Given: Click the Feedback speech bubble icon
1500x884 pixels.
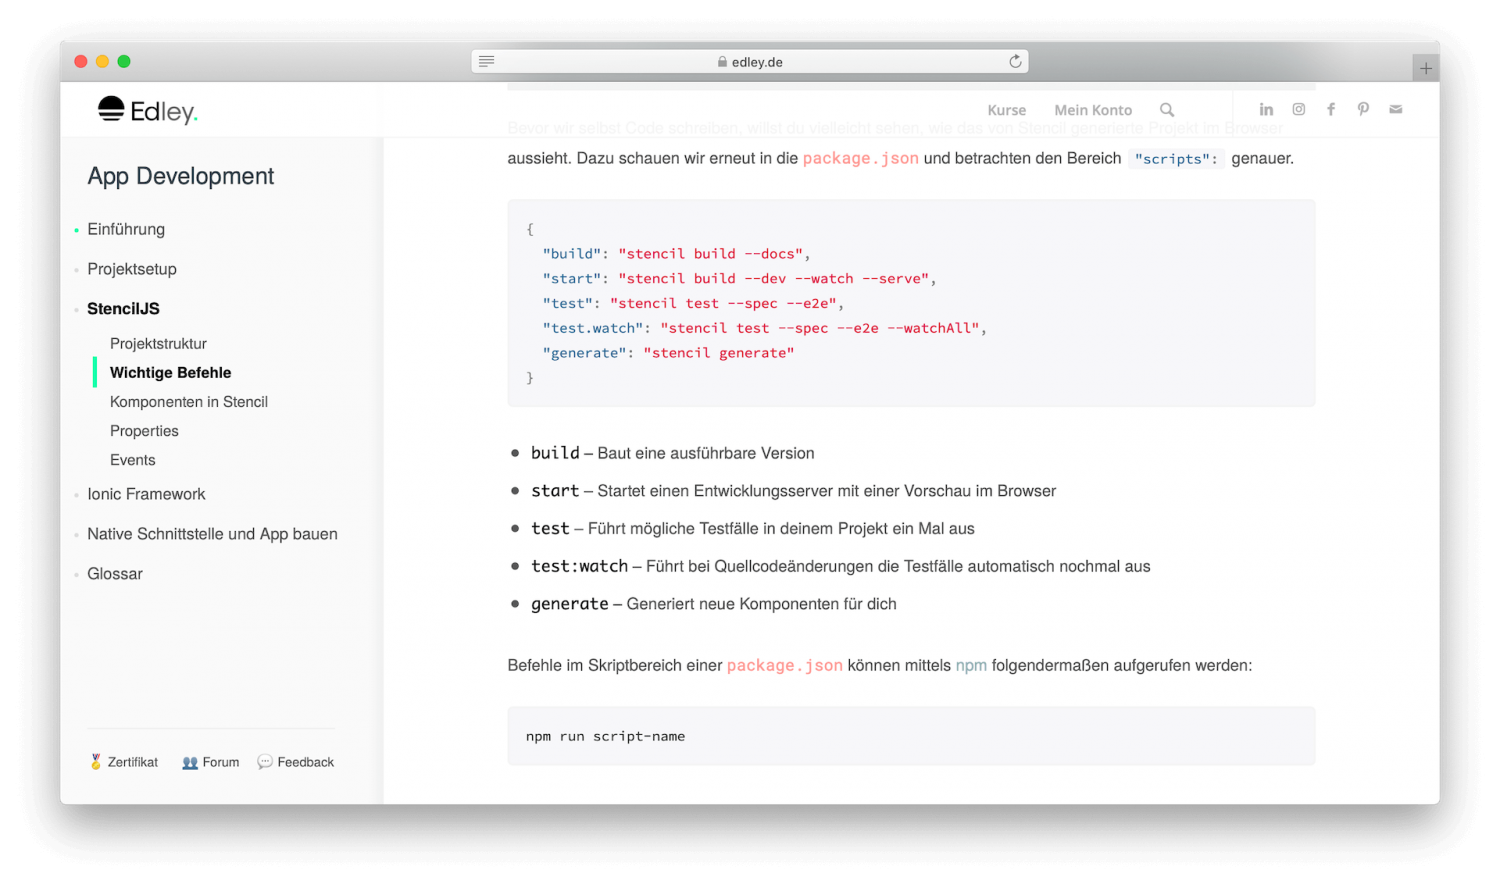Looking at the screenshot, I should 265,761.
